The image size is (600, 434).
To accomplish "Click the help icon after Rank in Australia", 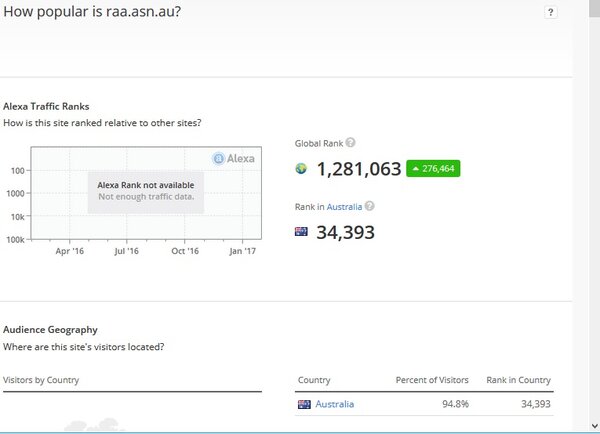I will [370, 206].
